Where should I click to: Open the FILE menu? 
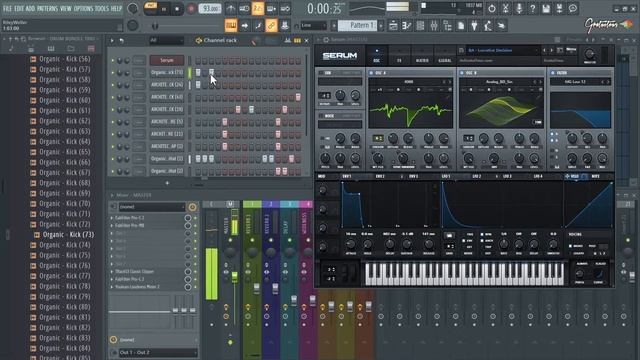click(7, 8)
